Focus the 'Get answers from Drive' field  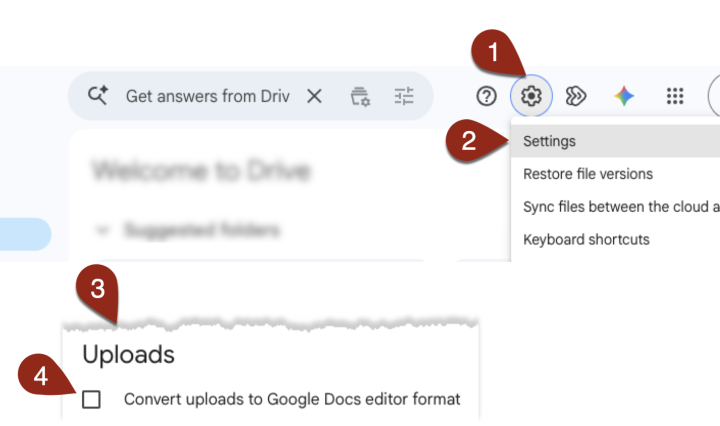pos(208,96)
